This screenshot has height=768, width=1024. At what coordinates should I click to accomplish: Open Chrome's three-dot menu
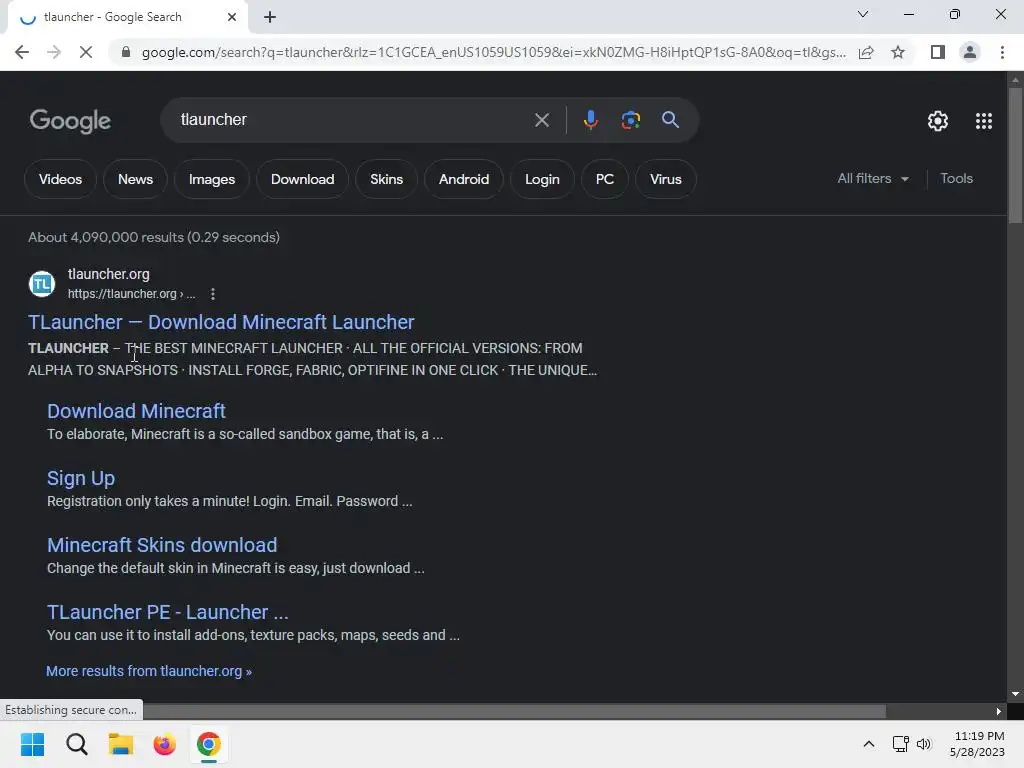tap(1002, 52)
